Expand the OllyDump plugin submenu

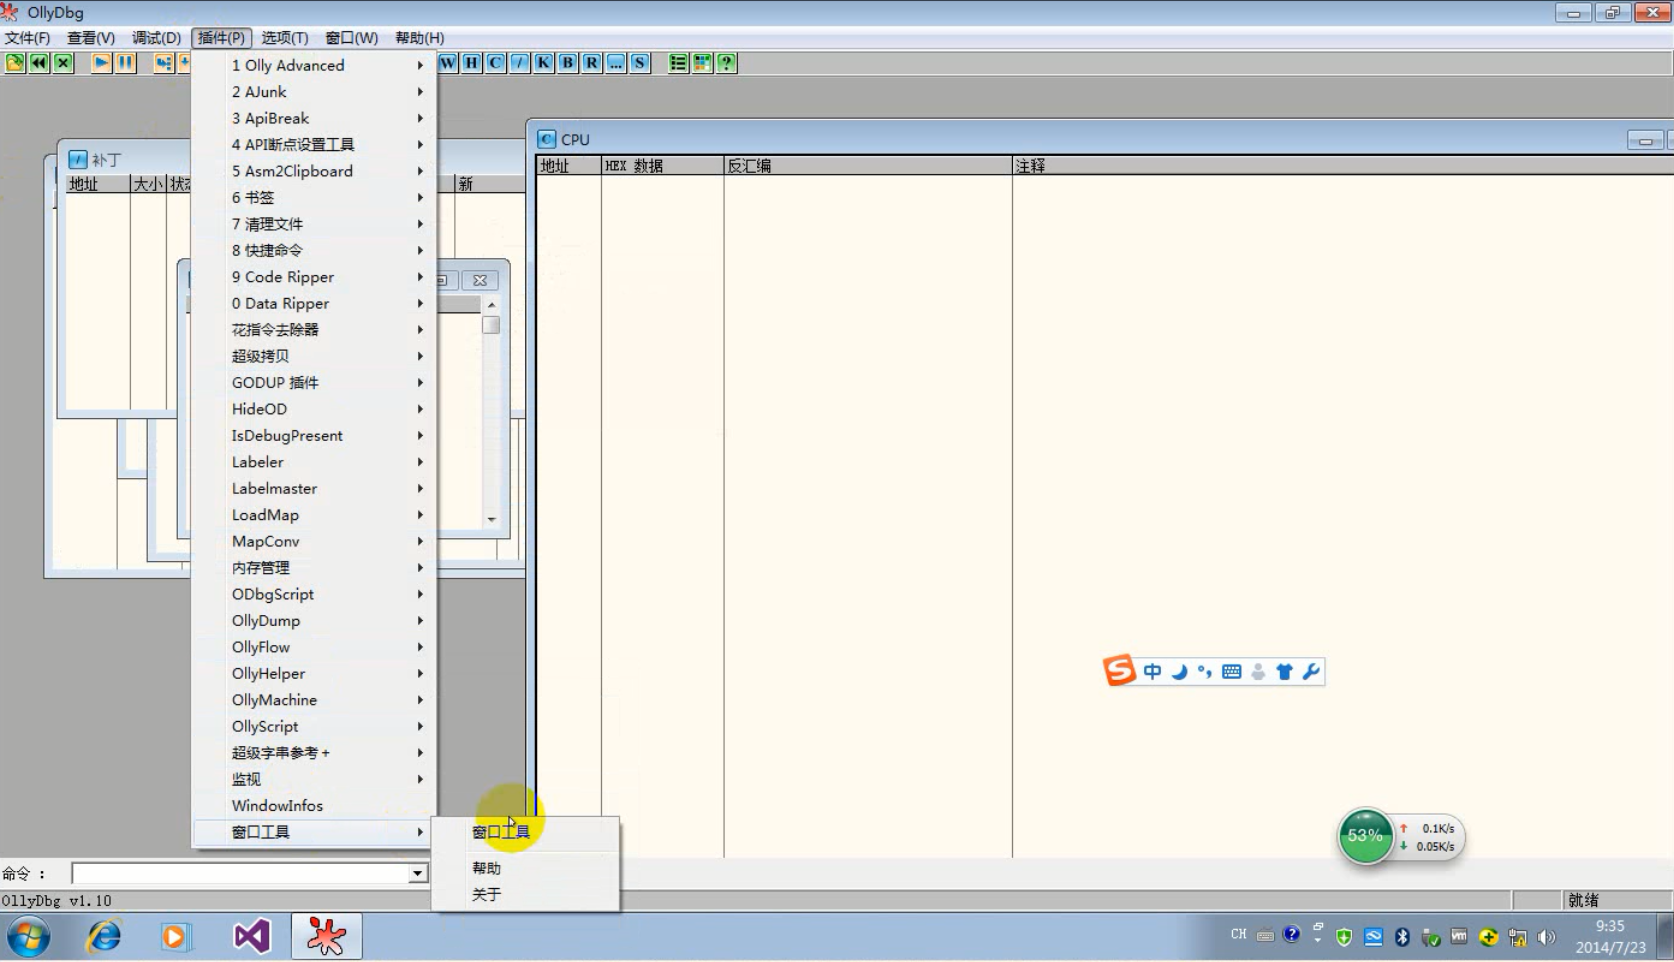[x=314, y=621]
